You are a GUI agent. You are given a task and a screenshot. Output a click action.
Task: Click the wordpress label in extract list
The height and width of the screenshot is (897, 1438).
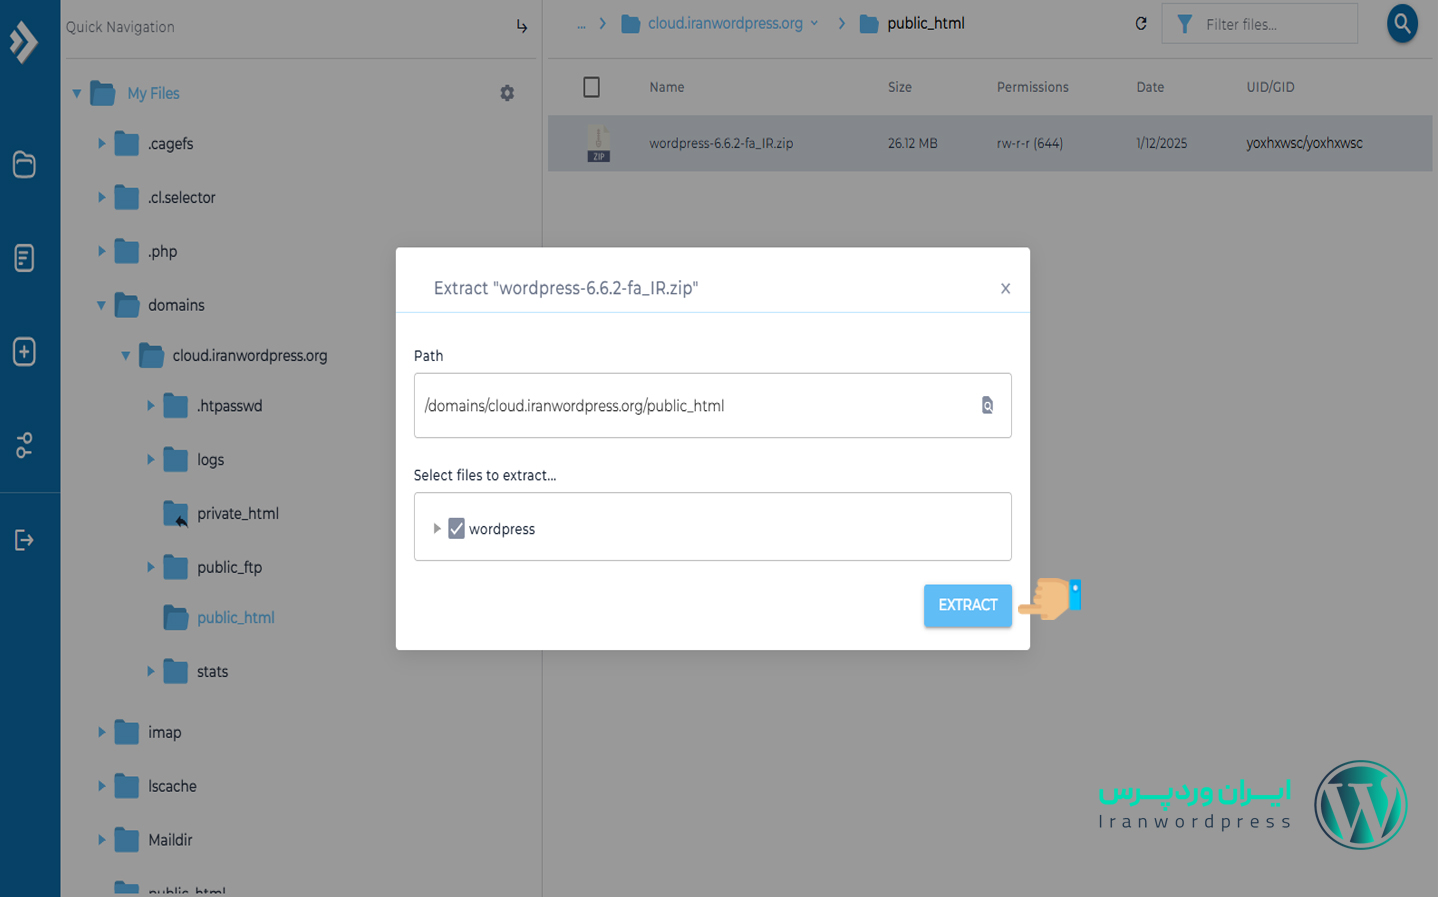502,529
